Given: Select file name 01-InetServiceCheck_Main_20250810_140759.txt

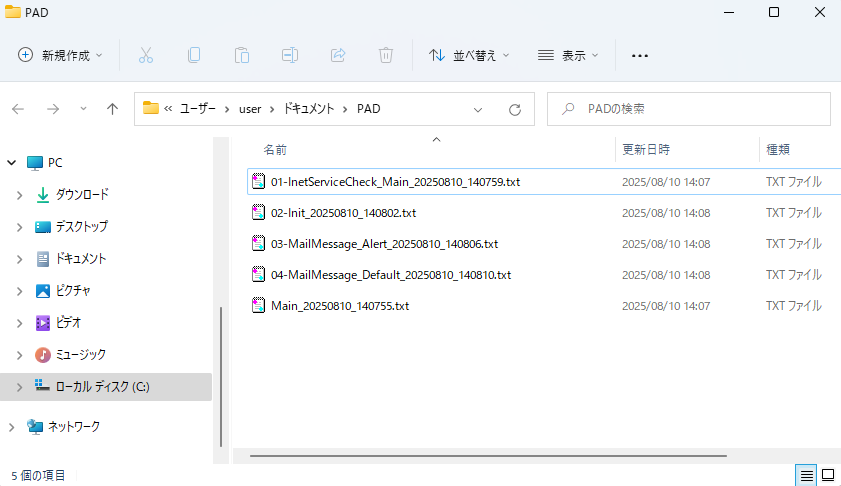Looking at the screenshot, I should coord(395,182).
